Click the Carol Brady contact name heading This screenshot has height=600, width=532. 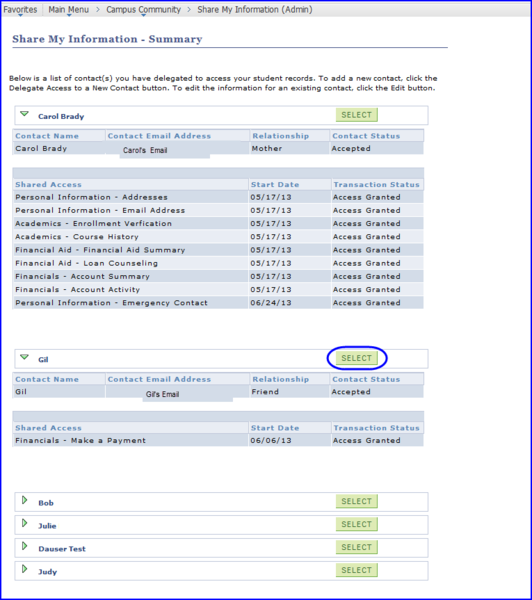(x=61, y=116)
